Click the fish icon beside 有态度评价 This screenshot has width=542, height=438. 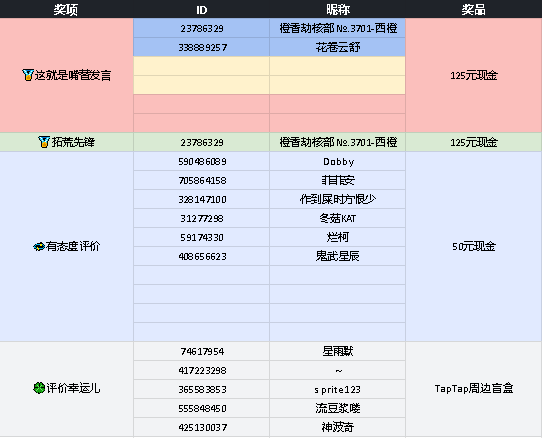pos(39,246)
